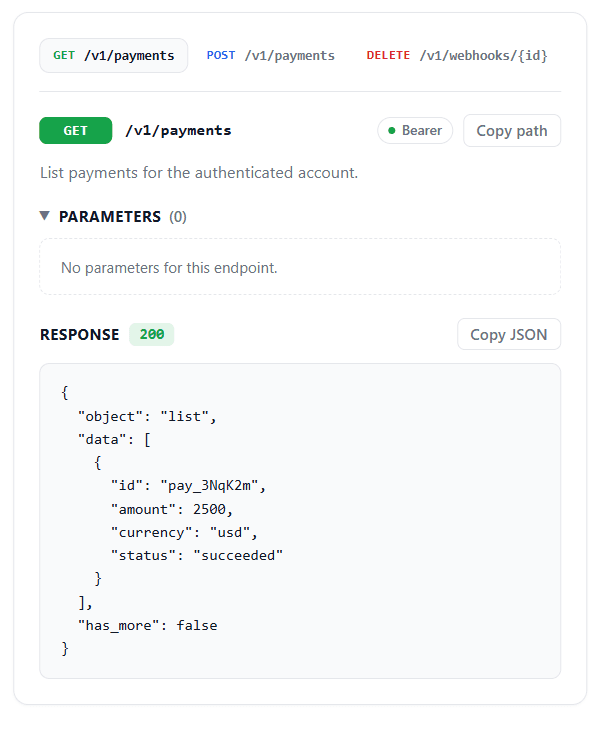Switch to POST /v1/payments tab

click(x=270, y=56)
